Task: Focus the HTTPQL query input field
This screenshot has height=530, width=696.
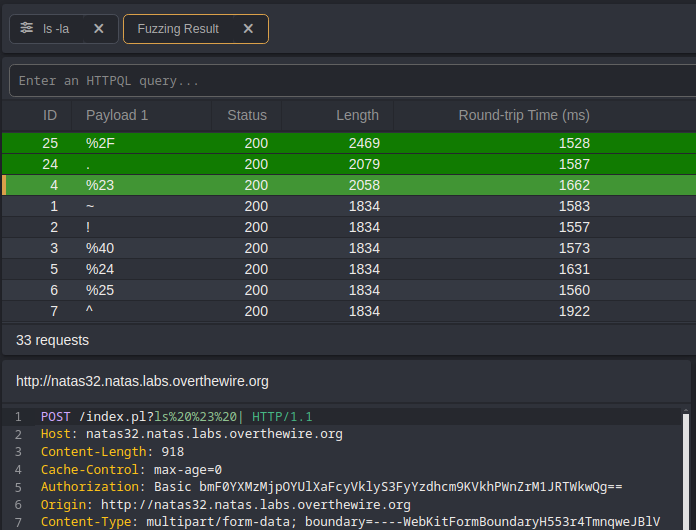Action: pos(348,81)
